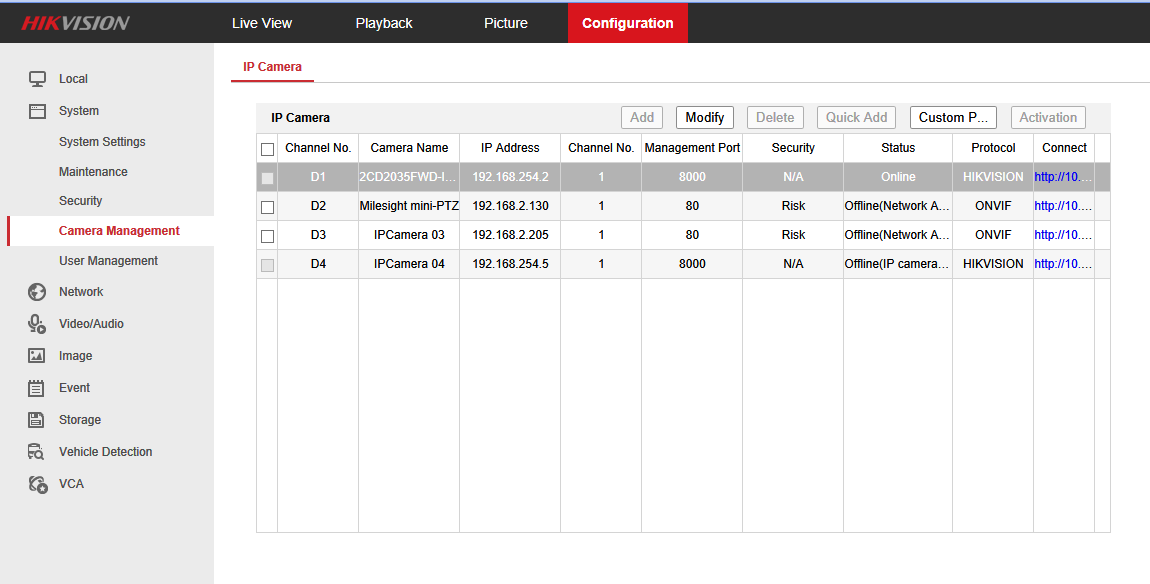The height and width of the screenshot is (584, 1150).
Task: Select the checkbox for camera D3
Action: coord(267,235)
